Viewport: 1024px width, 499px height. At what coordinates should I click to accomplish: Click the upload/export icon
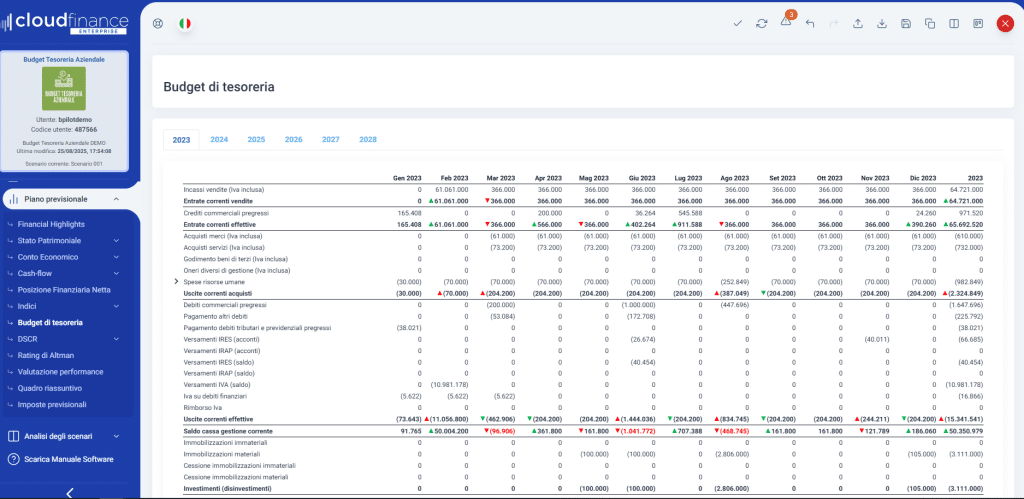[x=858, y=24]
